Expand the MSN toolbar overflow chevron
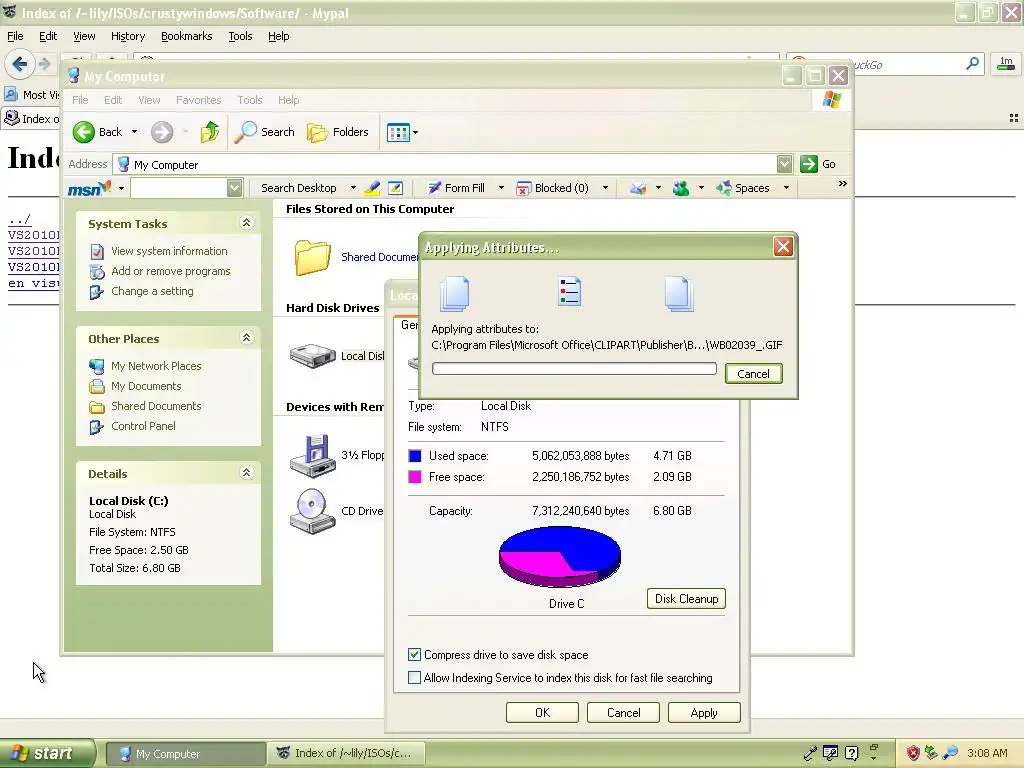The height and width of the screenshot is (768, 1024). point(842,184)
